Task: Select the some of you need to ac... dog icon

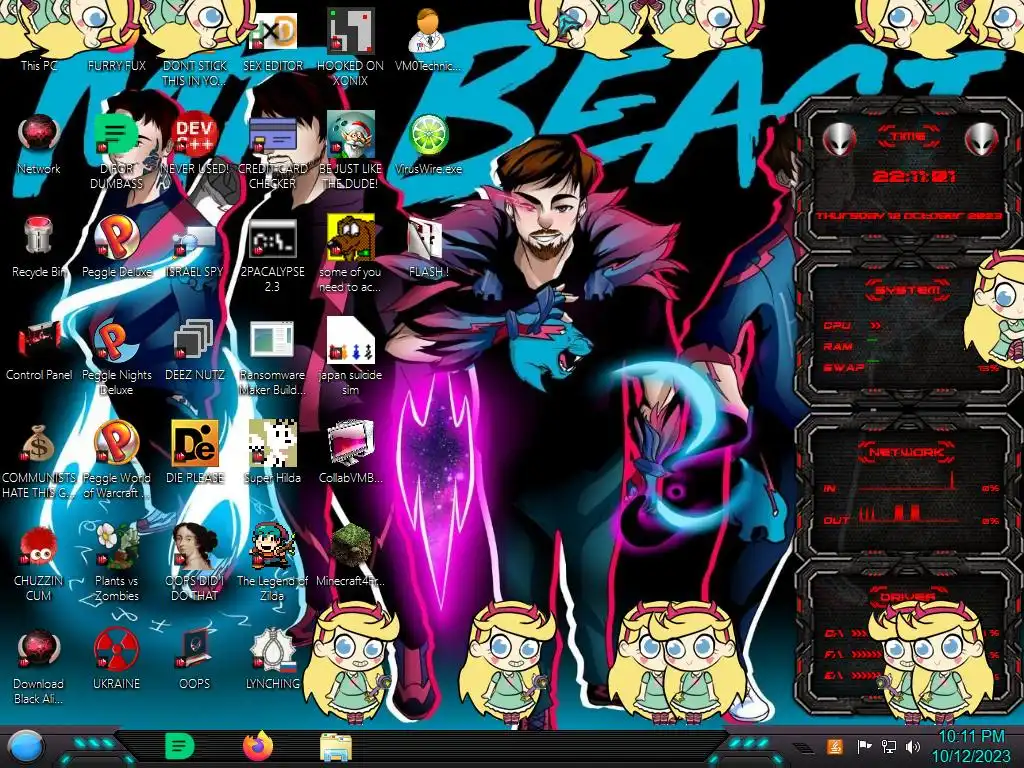Action: (350, 253)
